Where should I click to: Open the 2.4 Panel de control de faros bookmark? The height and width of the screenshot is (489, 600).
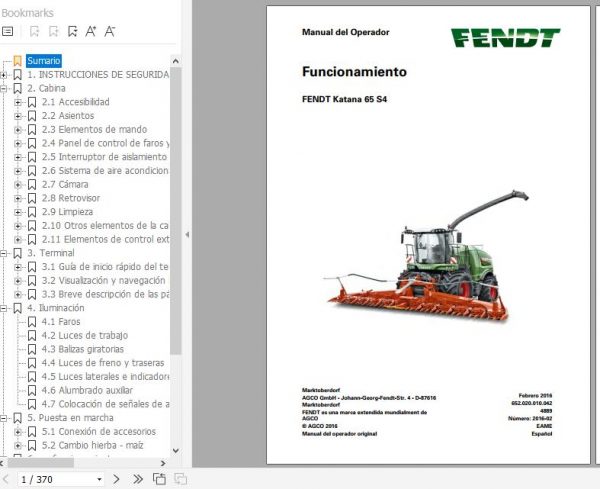click(x=105, y=143)
